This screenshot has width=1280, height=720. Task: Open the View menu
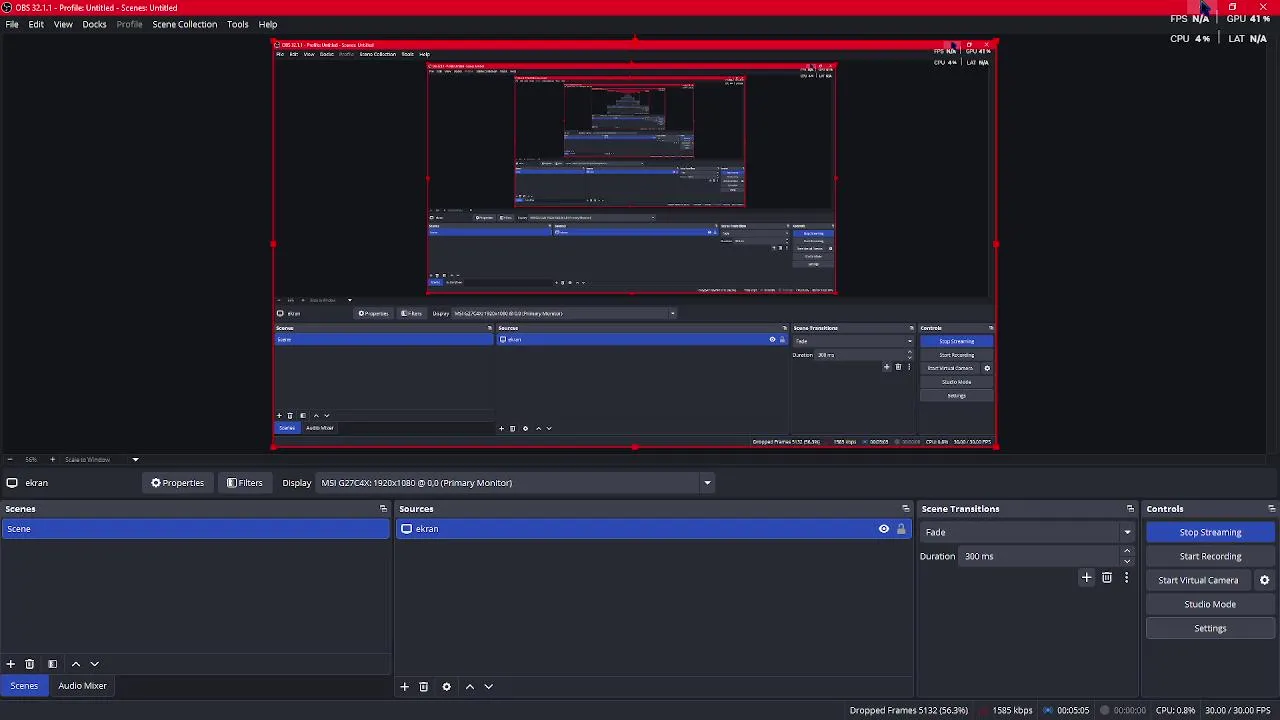(x=63, y=24)
